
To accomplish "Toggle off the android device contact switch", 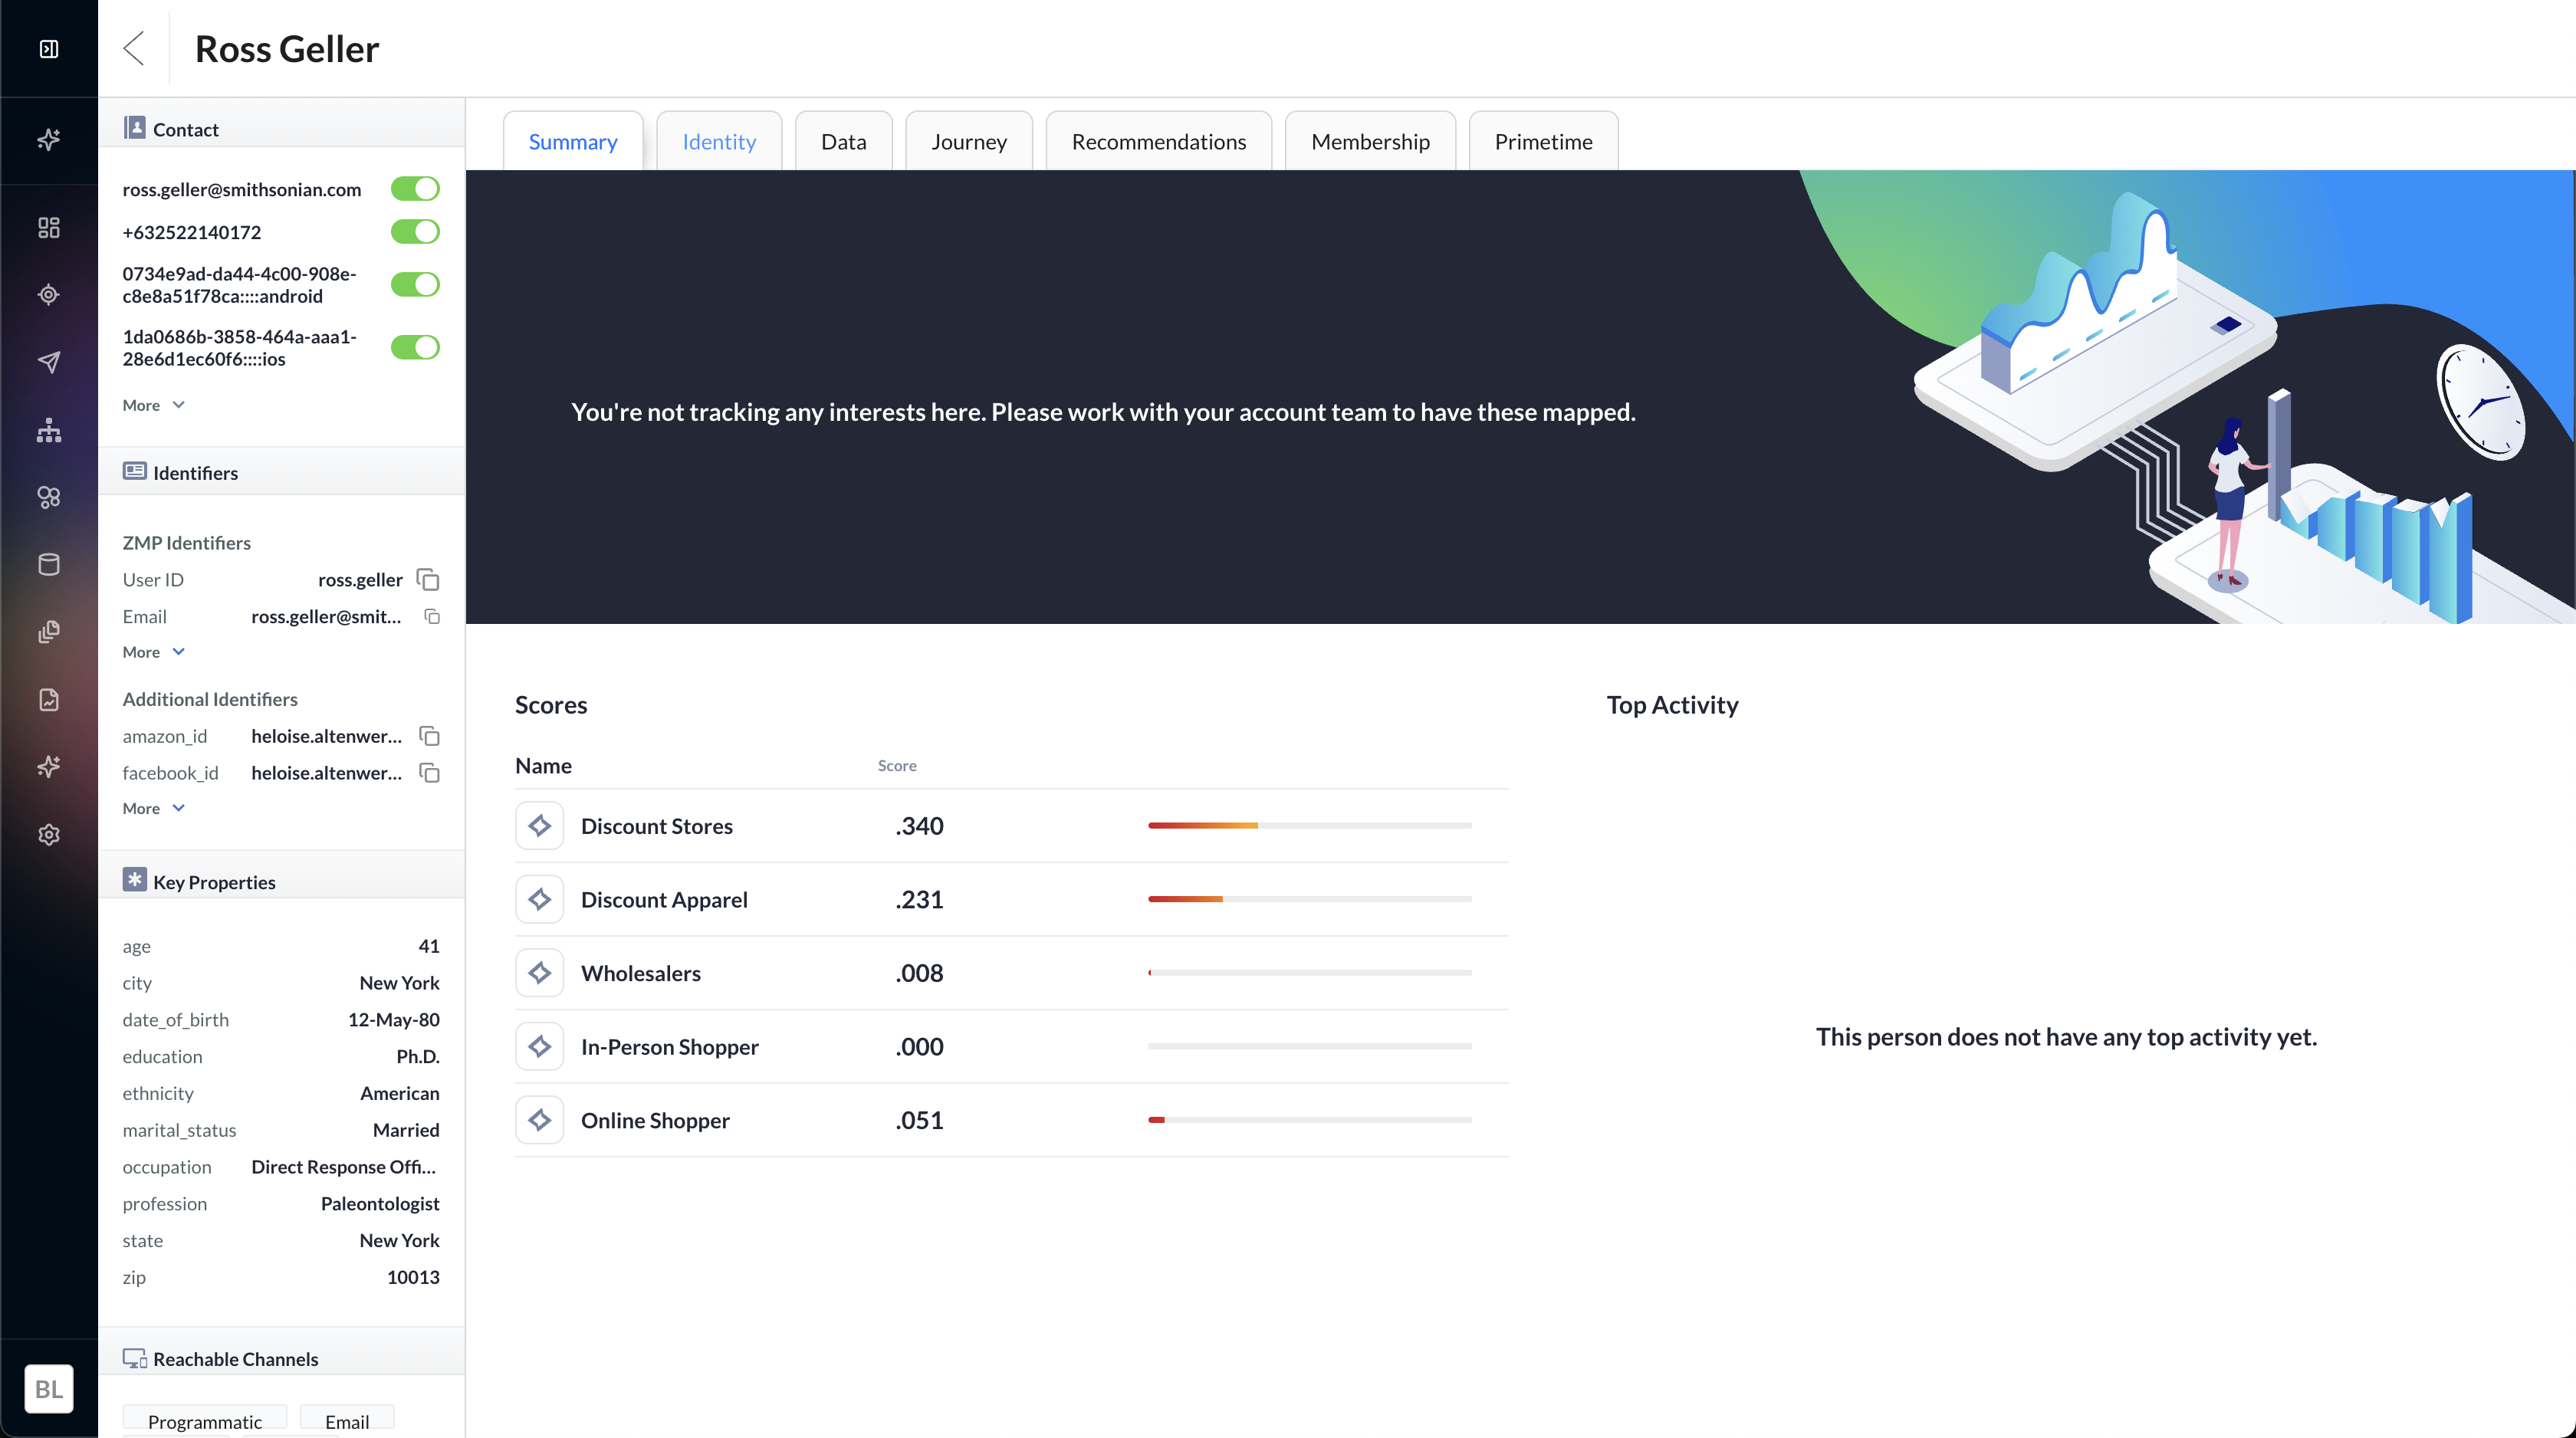I will point(414,285).
